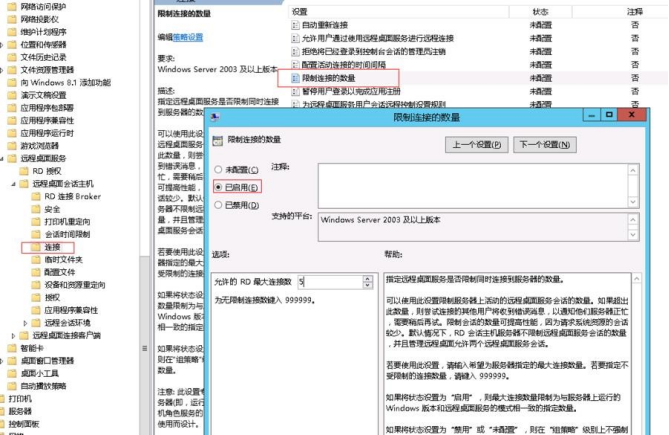Open the 策略设置 edit link

(188, 38)
